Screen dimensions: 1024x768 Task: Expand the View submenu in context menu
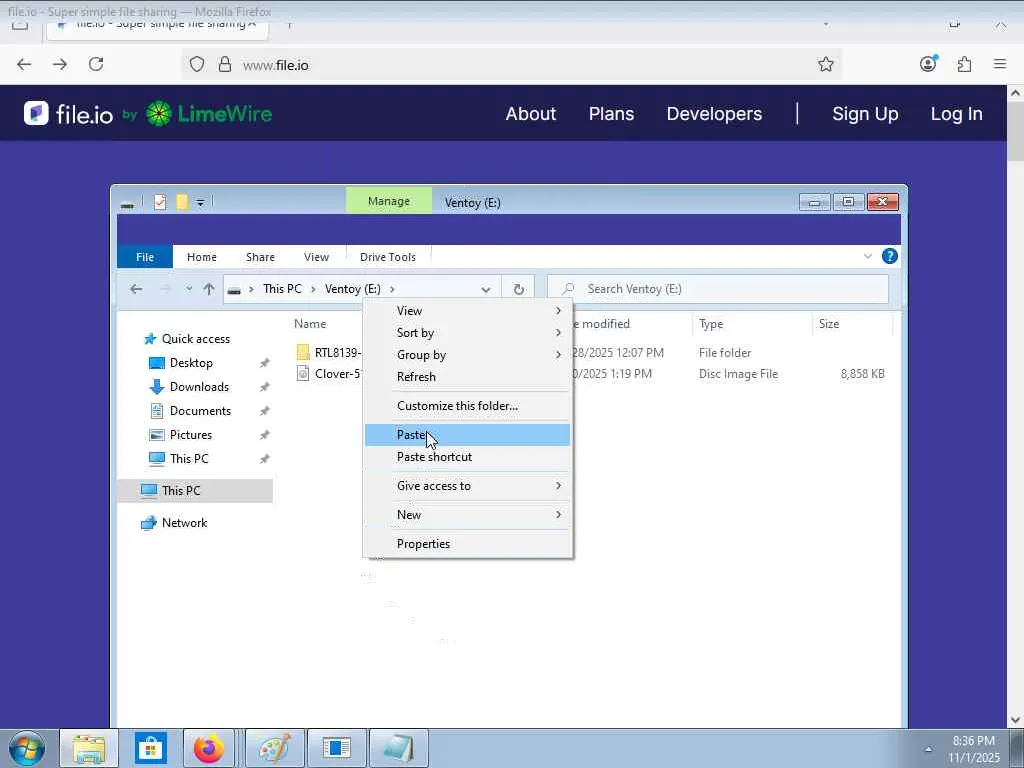[x=467, y=311]
